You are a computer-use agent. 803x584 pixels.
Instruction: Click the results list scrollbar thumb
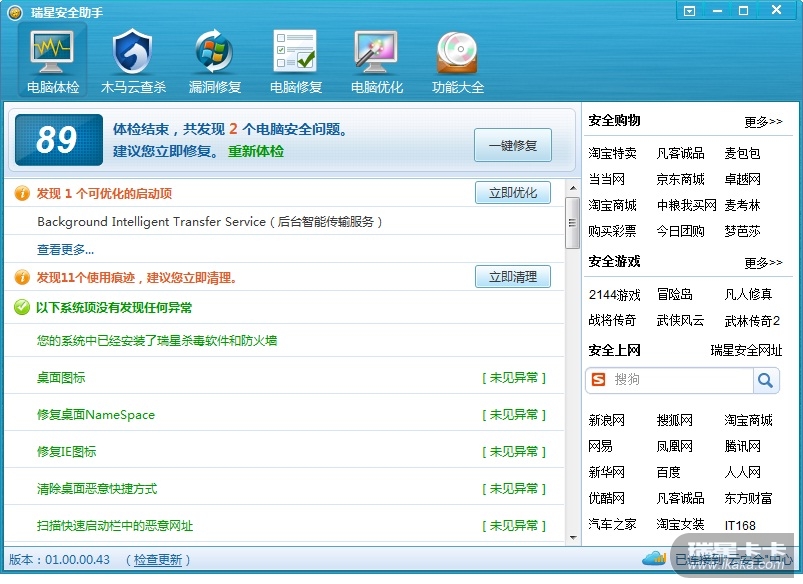click(573, 223)
